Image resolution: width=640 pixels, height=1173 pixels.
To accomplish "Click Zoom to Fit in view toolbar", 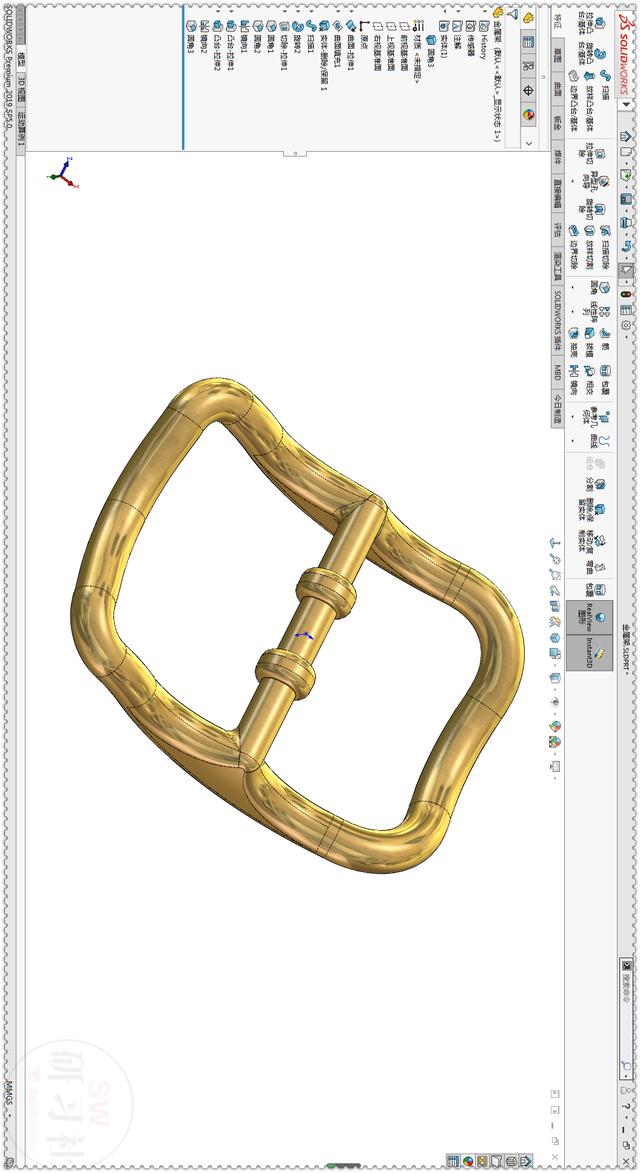I will pos(556,559).
